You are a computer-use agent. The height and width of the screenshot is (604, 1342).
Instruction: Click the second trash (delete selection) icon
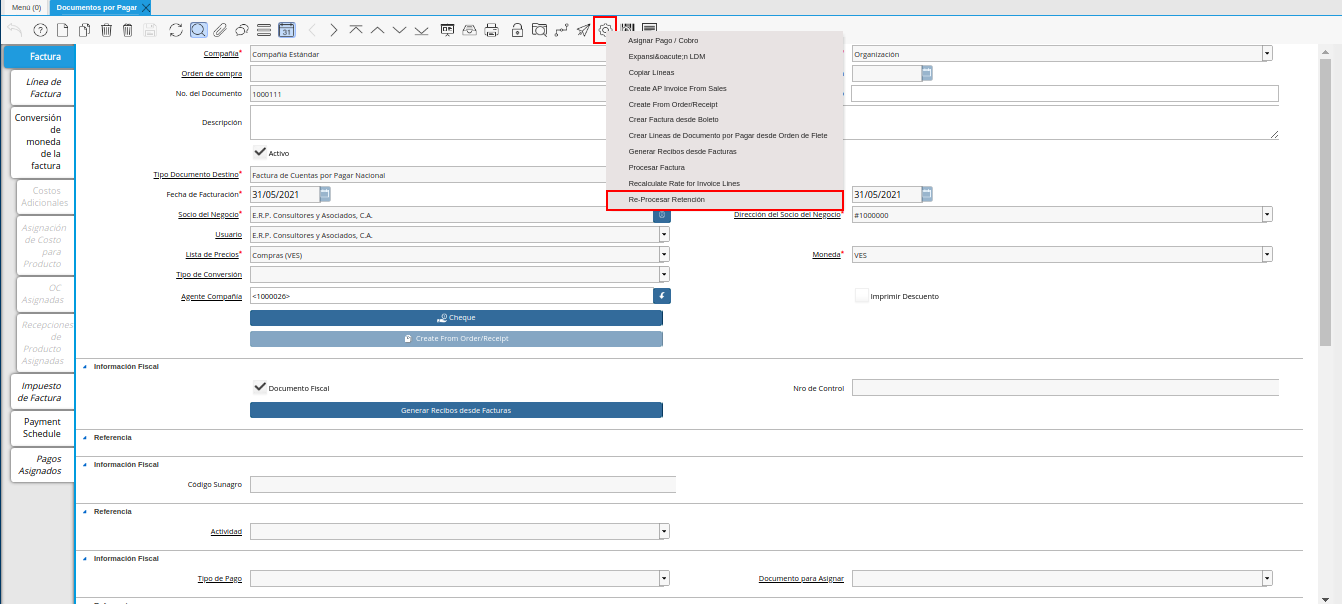(128, 30)
